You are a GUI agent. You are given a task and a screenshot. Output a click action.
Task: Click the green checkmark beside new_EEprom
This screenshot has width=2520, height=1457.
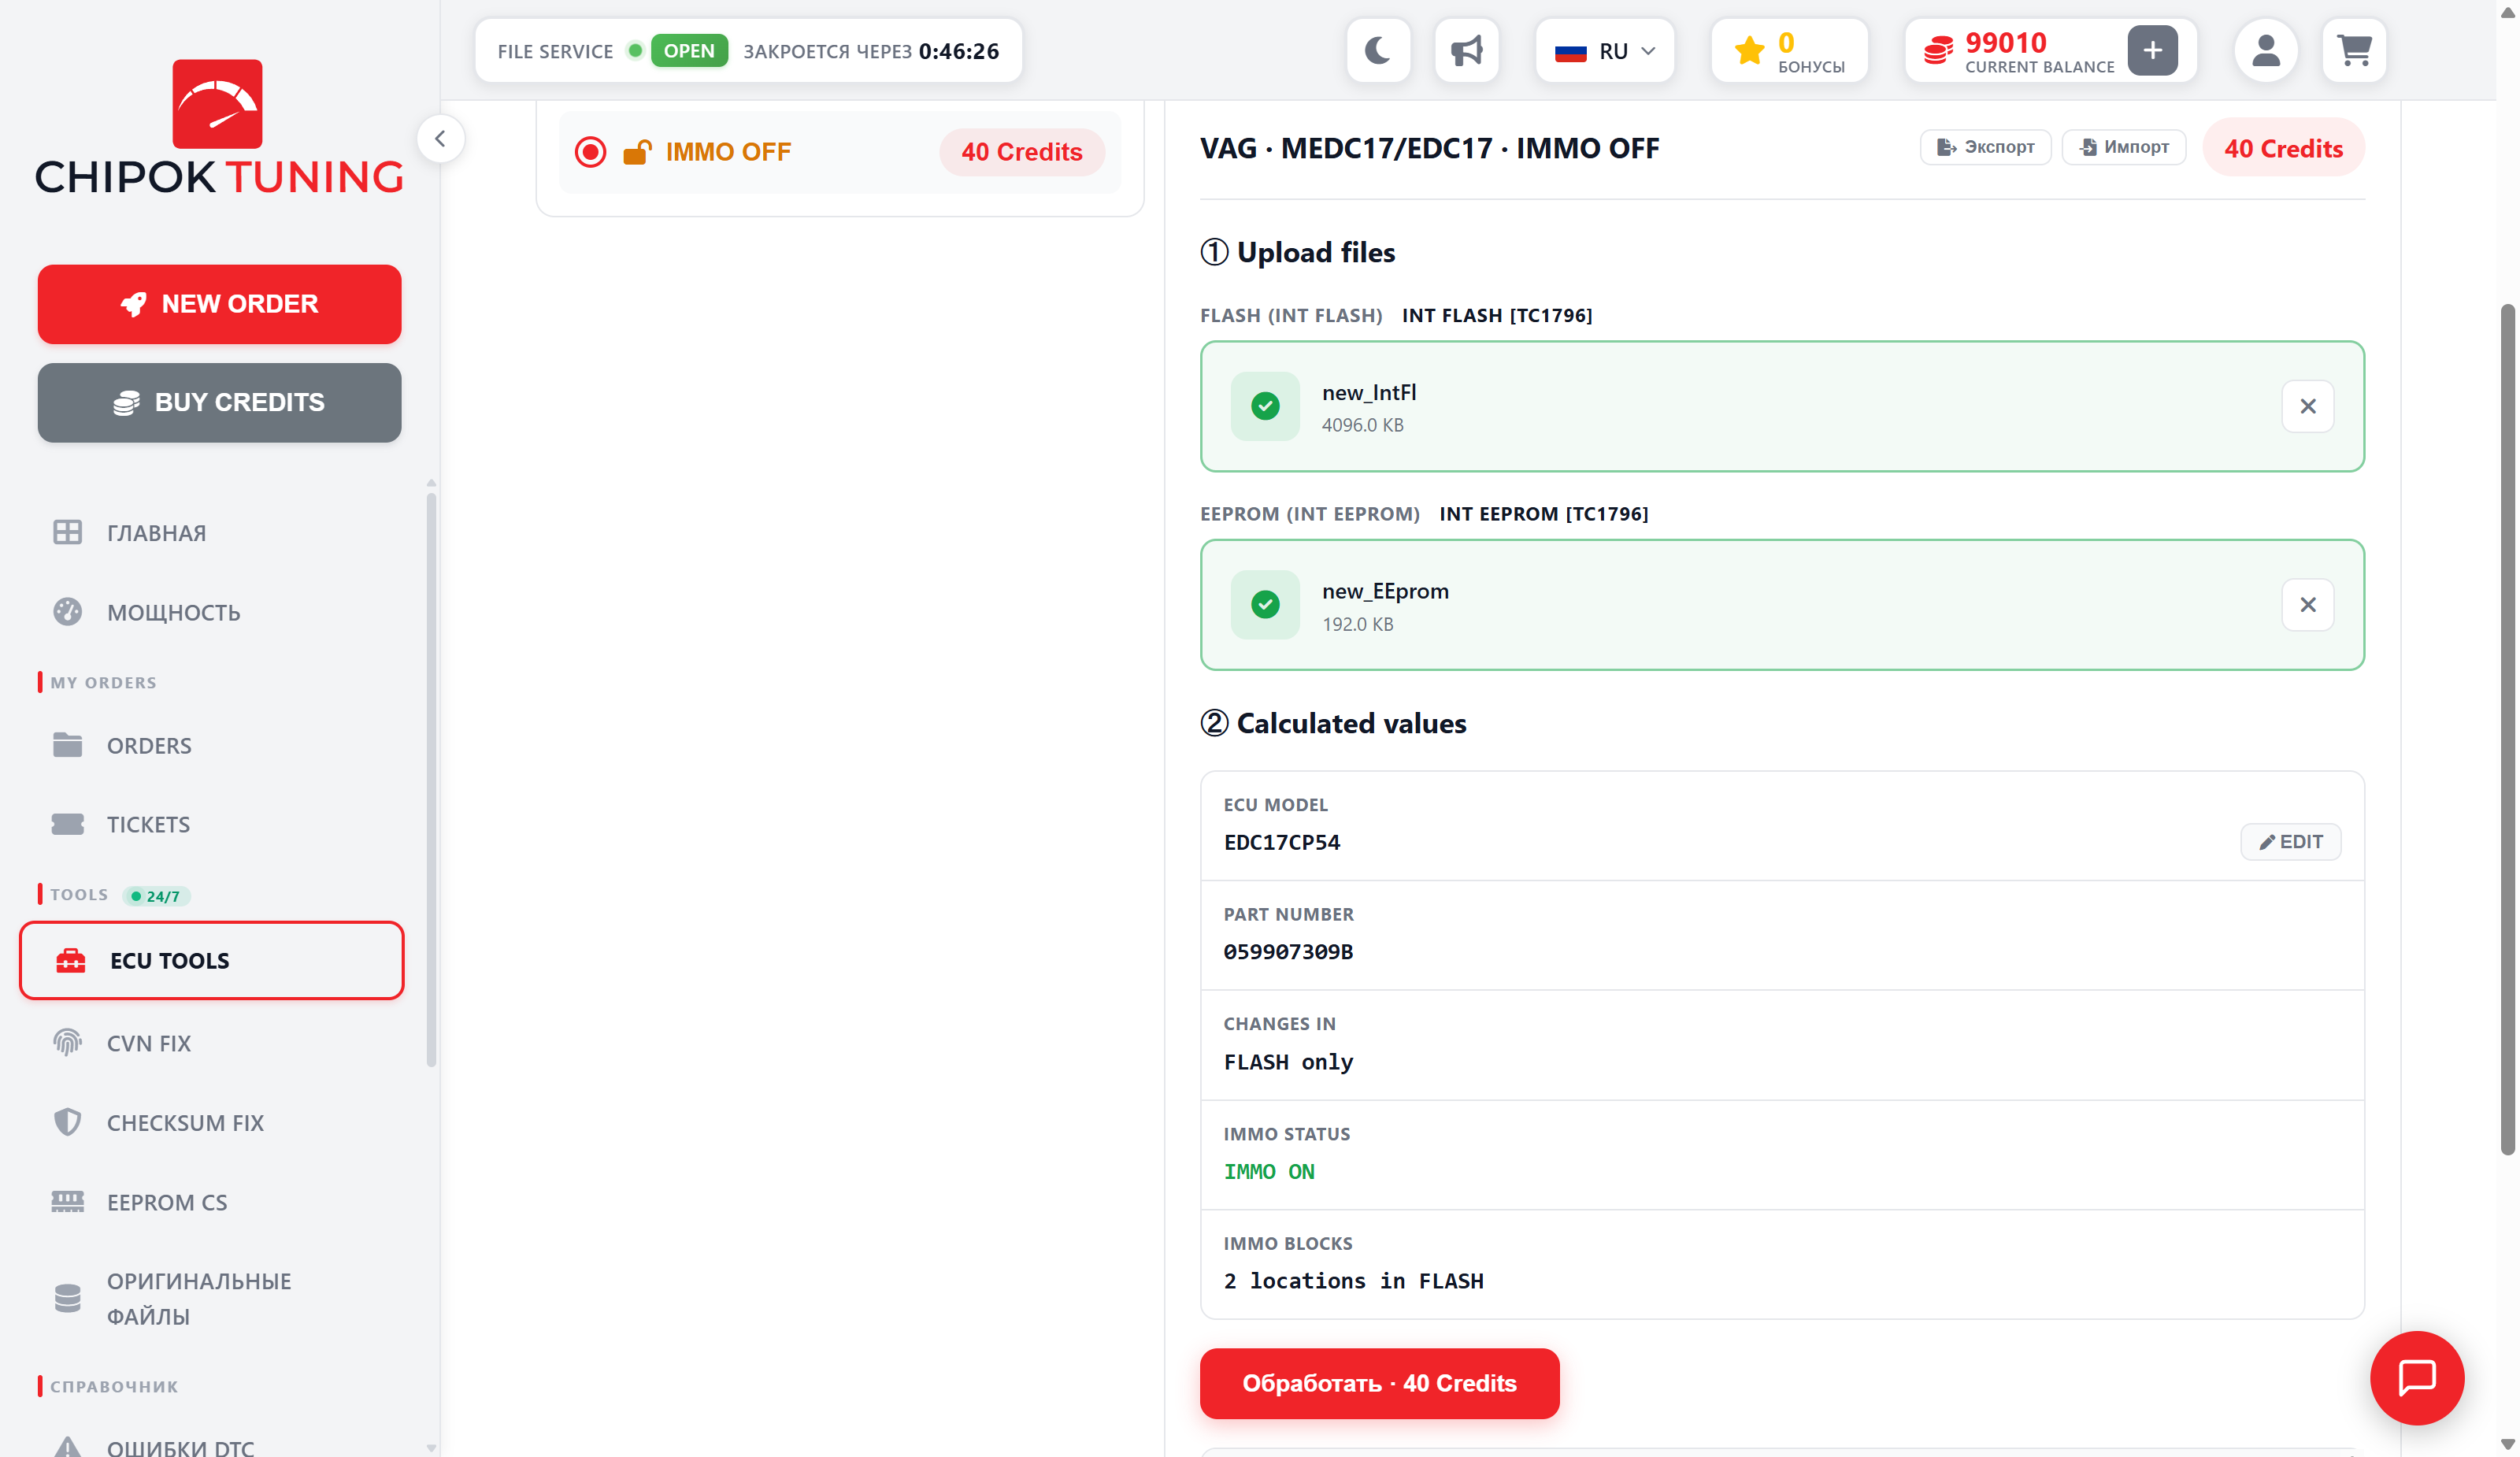pos(1265,605)
